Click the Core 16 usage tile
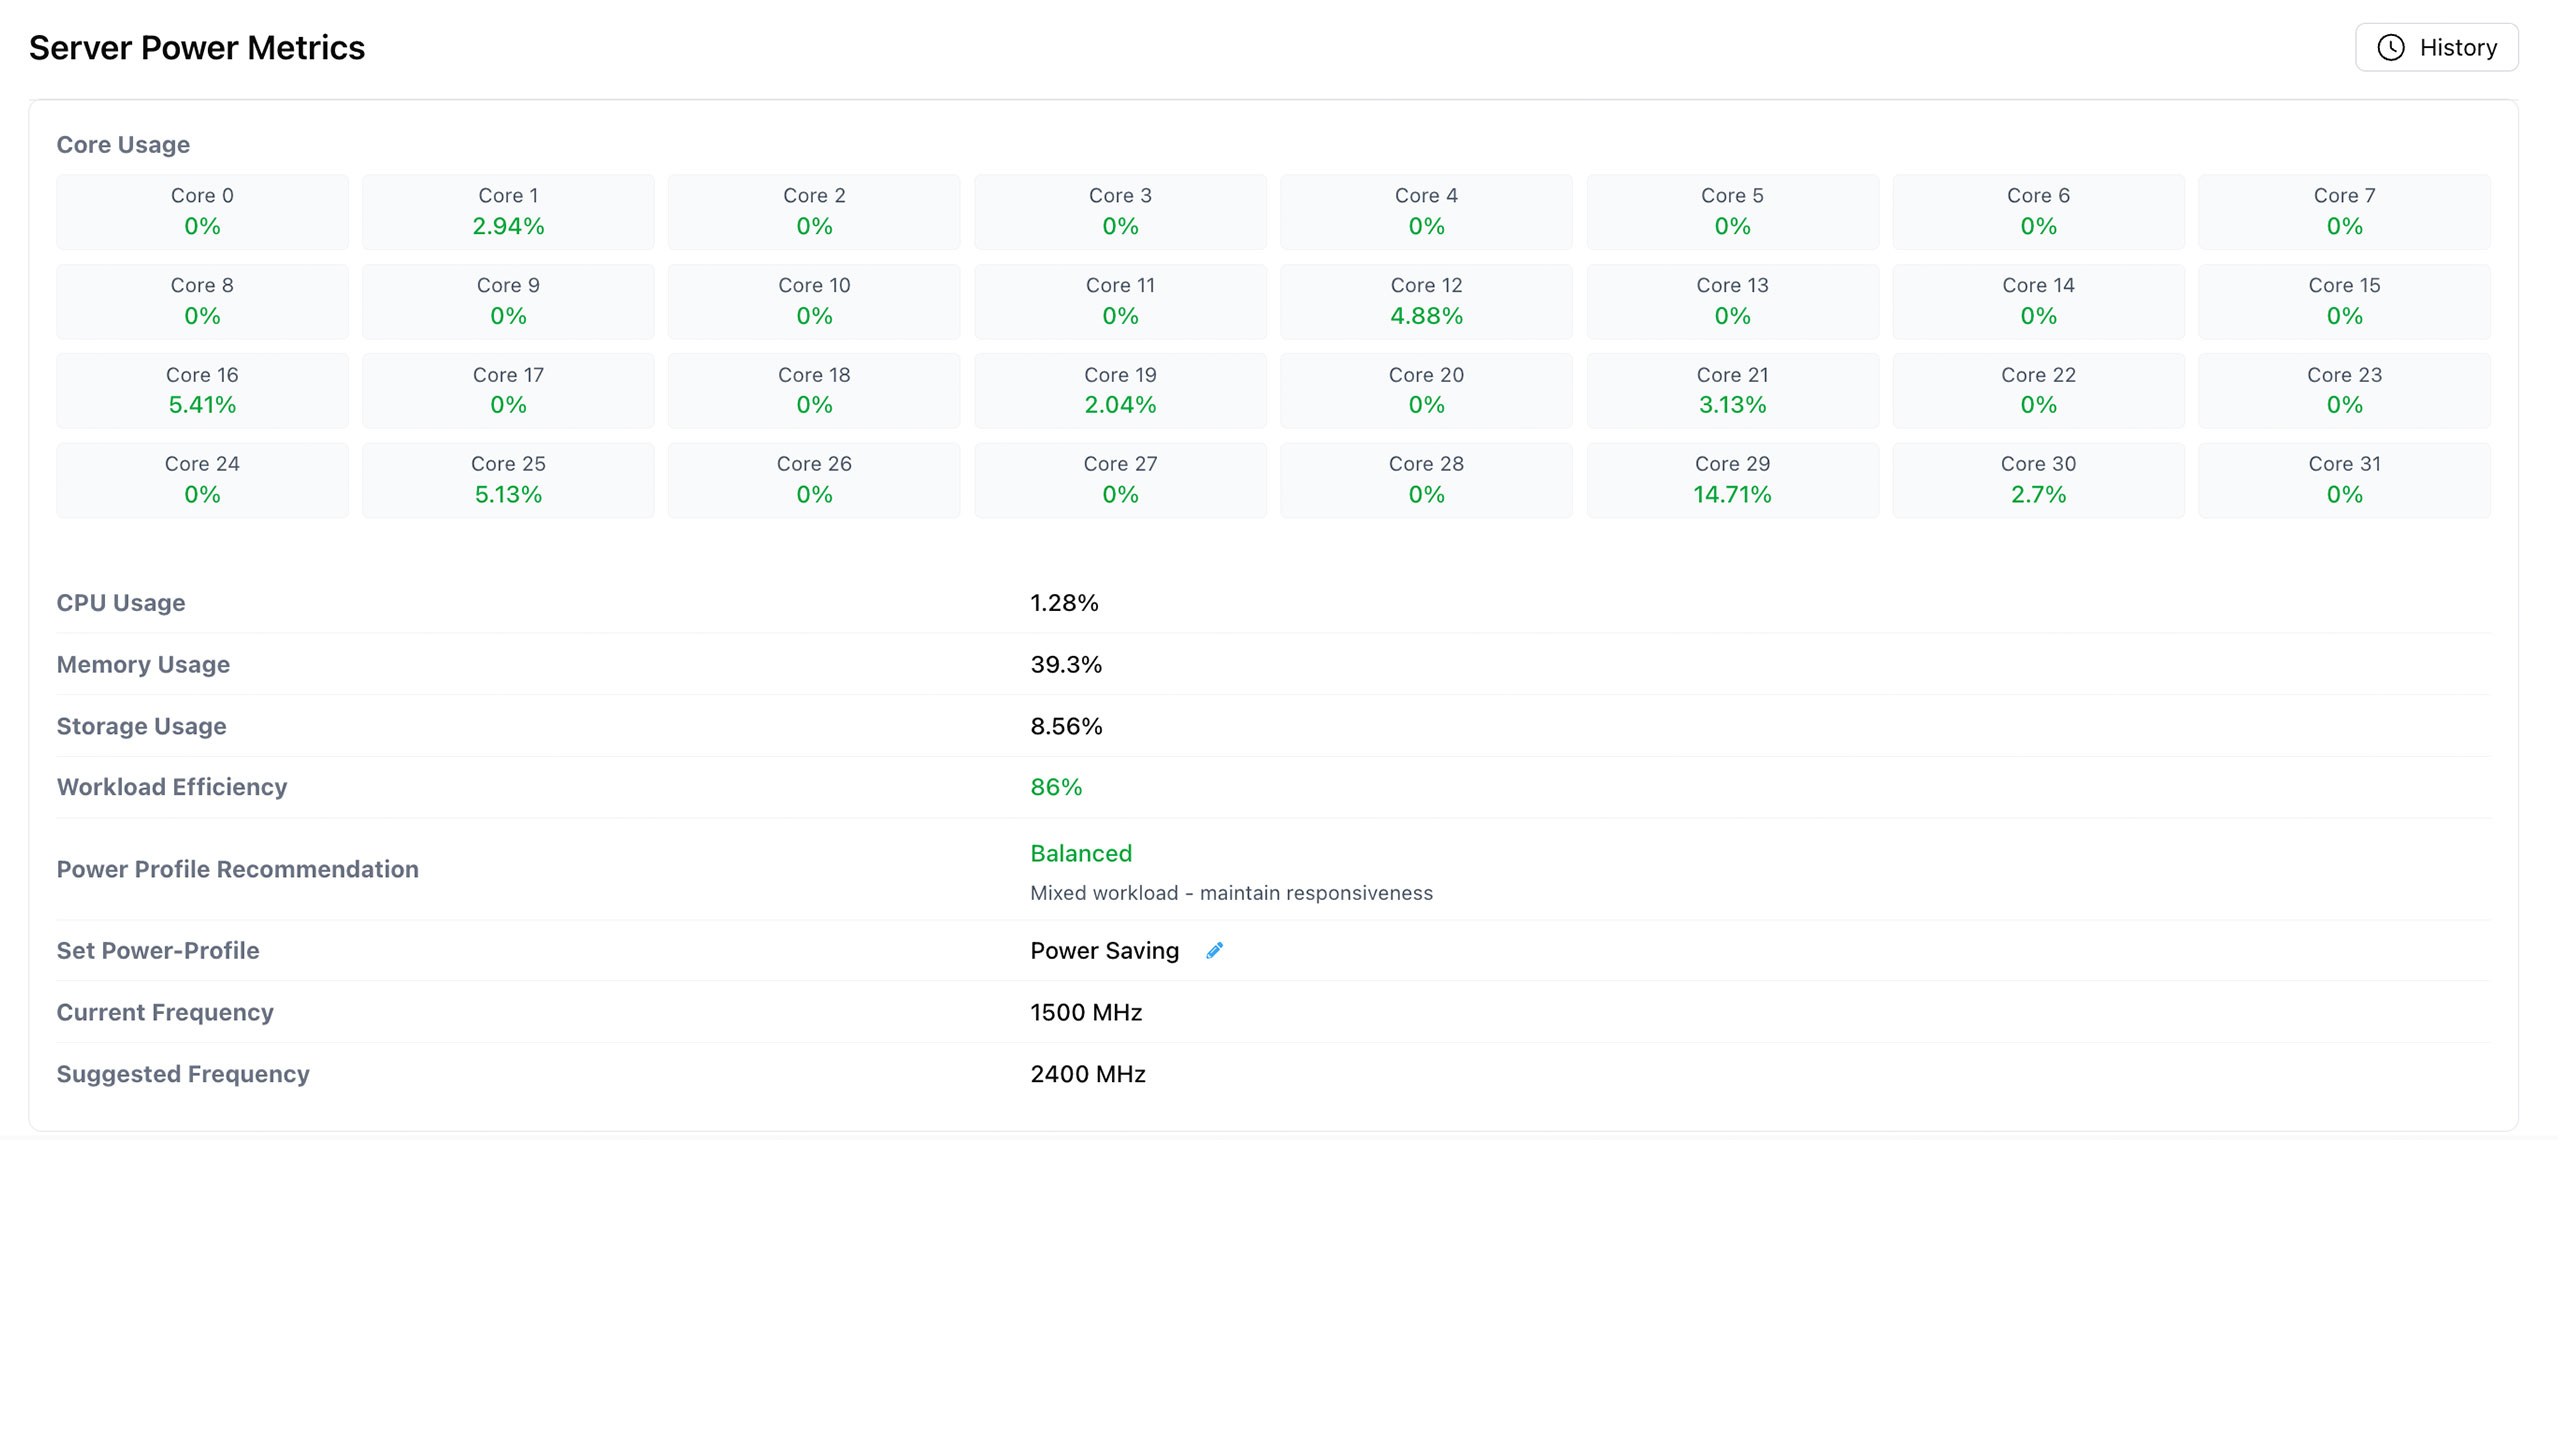The width and height of the screenshot is (2560, 1440). point(202,391)
